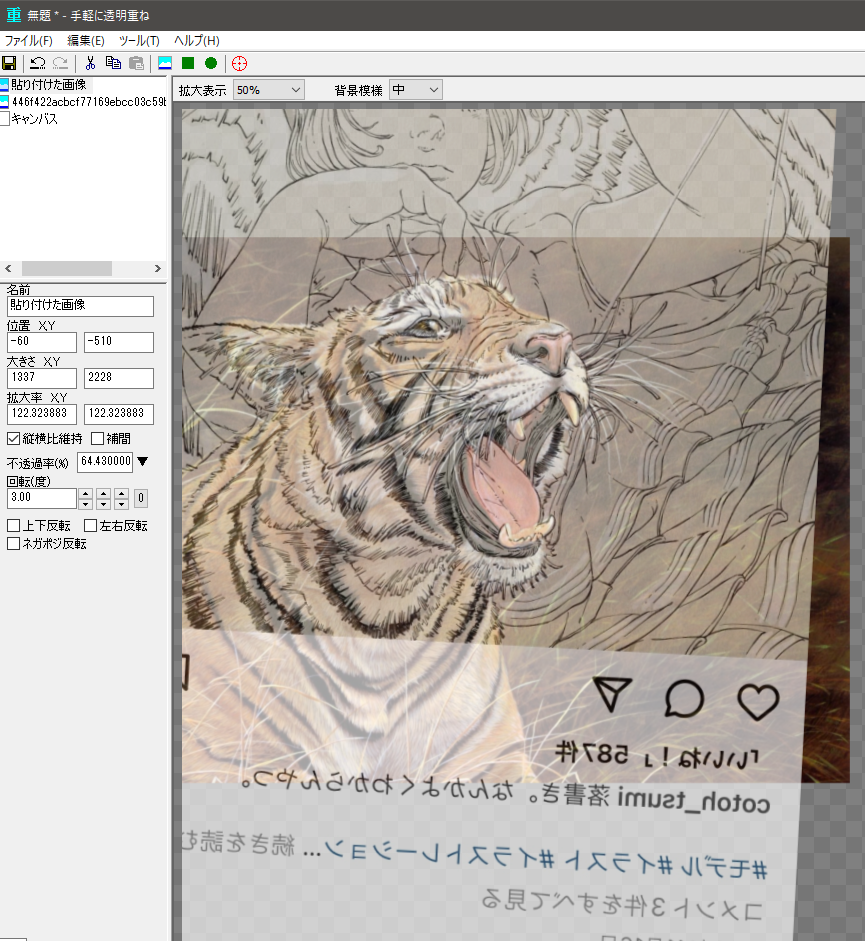Click the width field showing 1337
Image resolution: width=865 pixels, height=941 pixels.
pos(41,378)
